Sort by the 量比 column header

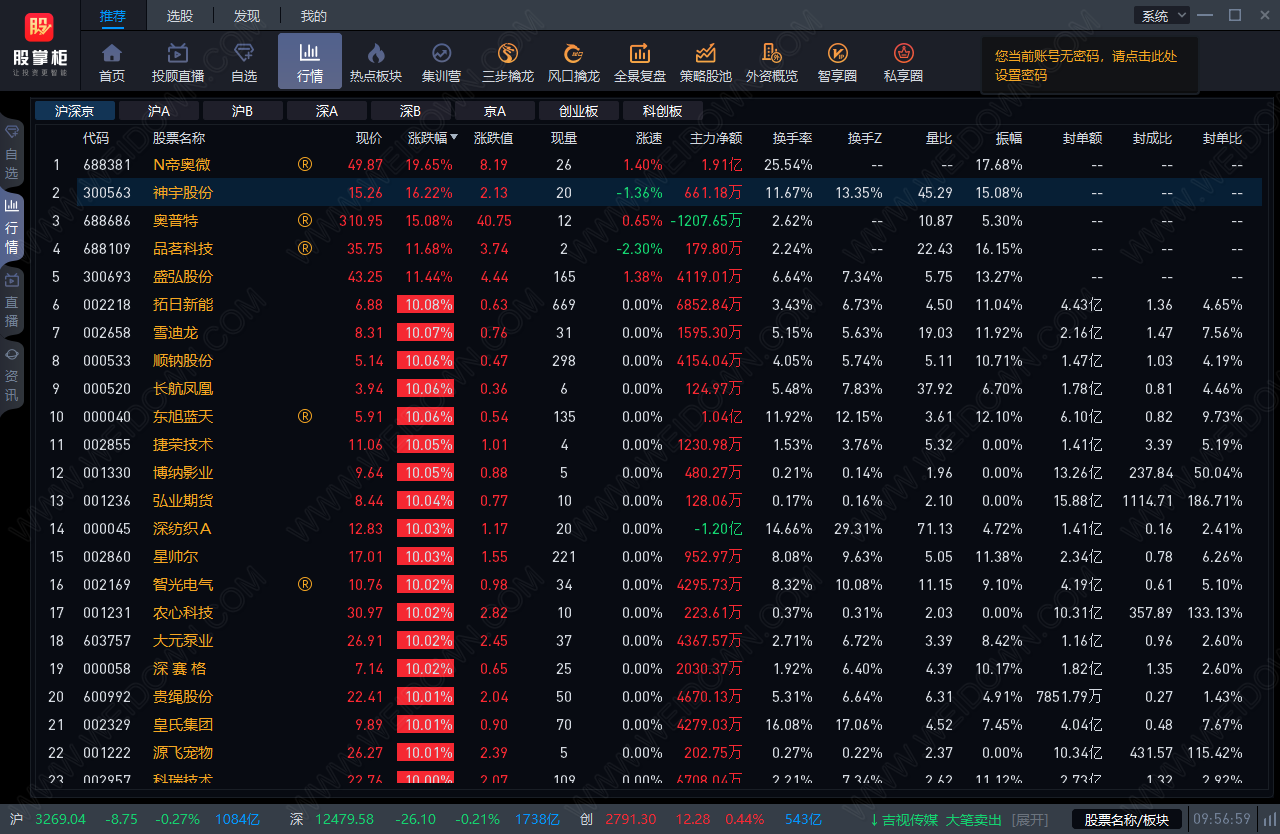pos(939,138)
